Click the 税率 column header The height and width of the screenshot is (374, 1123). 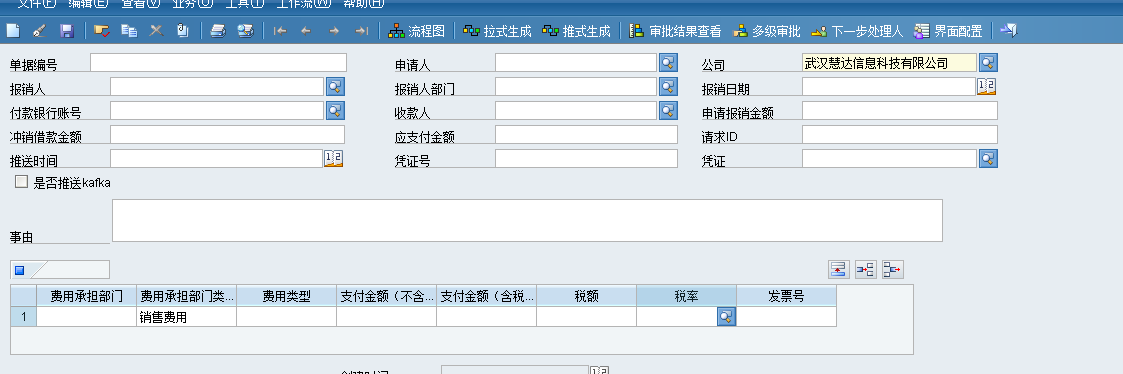(686, 297)
